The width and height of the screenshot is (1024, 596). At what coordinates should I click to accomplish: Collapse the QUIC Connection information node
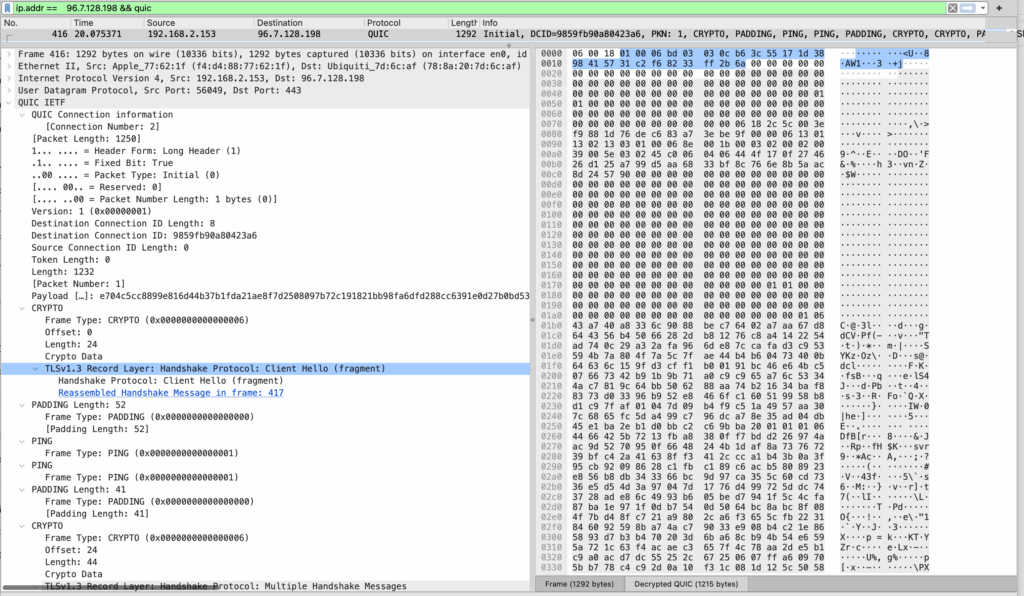pyautogui.click(x=22, y=114)
